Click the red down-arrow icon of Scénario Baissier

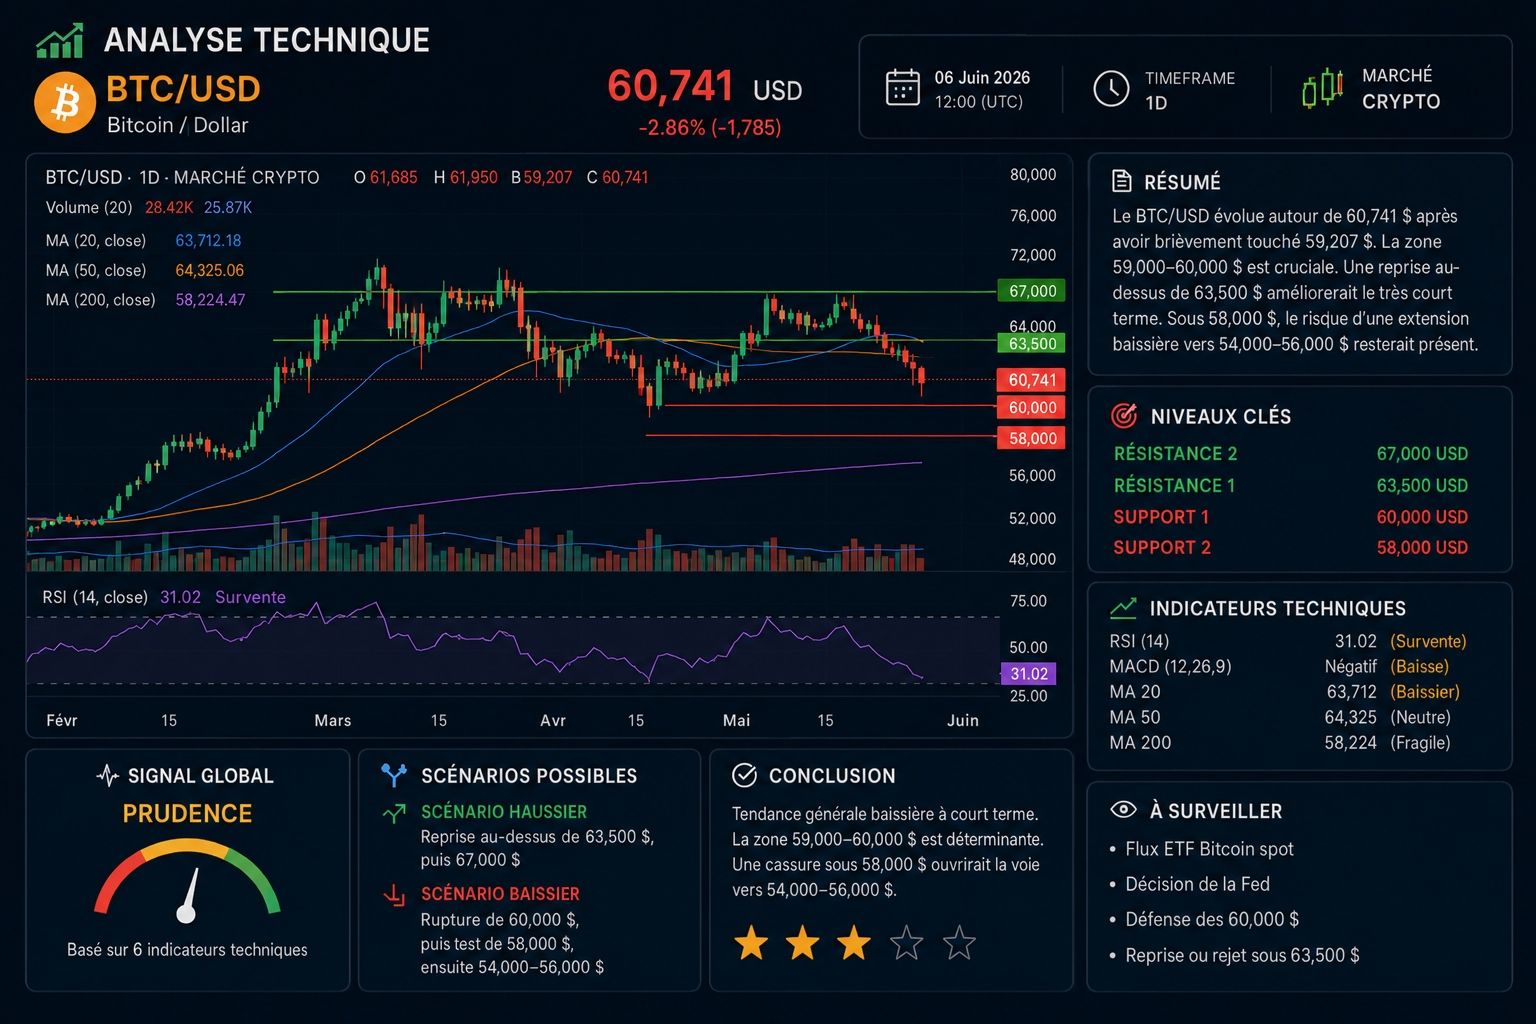click(x=394, y=894)
